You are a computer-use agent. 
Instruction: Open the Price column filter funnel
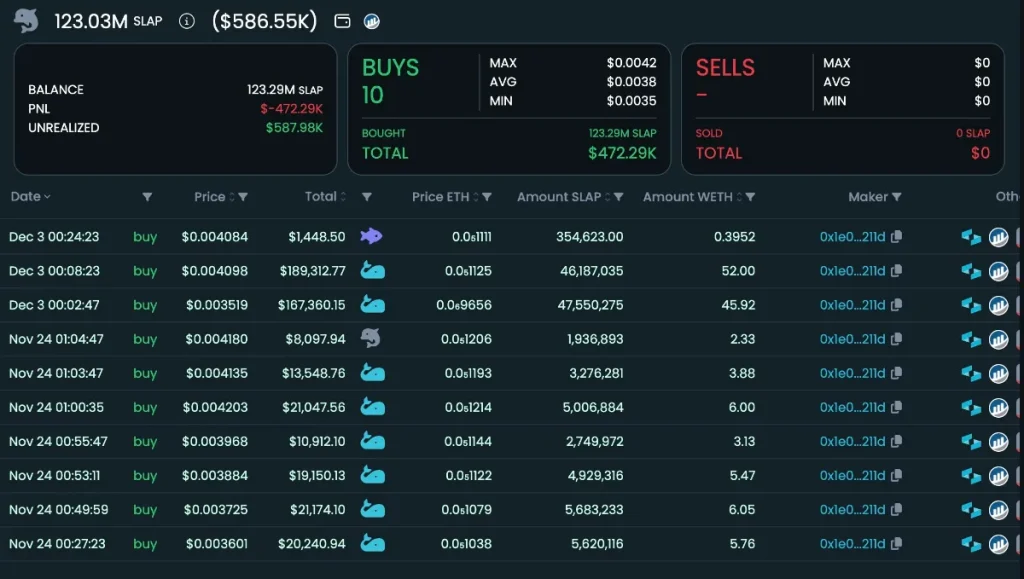(x=243, y=197)
